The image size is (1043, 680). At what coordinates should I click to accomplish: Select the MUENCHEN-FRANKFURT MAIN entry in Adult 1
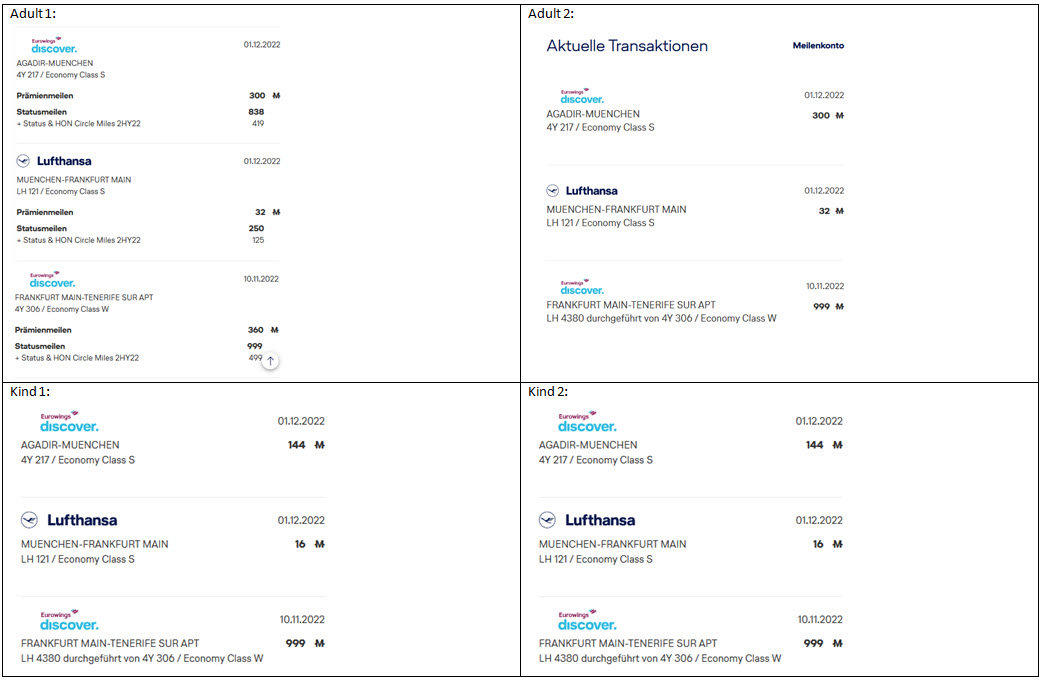click(x=74, y=180)
